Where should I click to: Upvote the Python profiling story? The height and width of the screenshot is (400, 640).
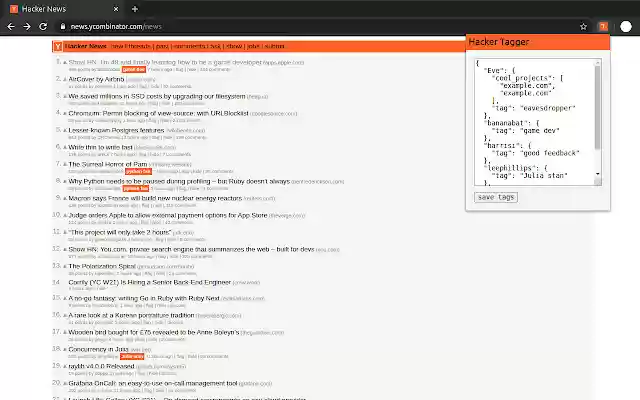pyautogui.click(x=65, y=182)
